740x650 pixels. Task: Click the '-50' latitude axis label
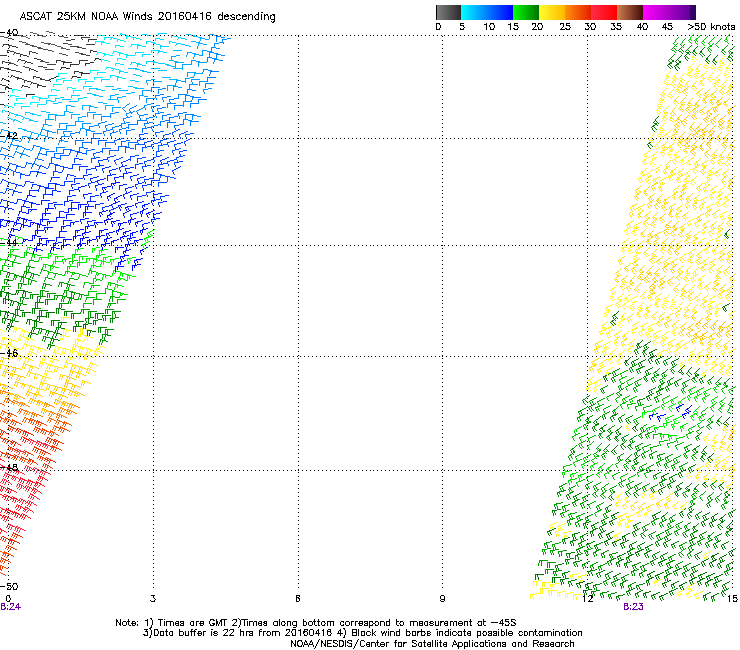pos(9,586)
